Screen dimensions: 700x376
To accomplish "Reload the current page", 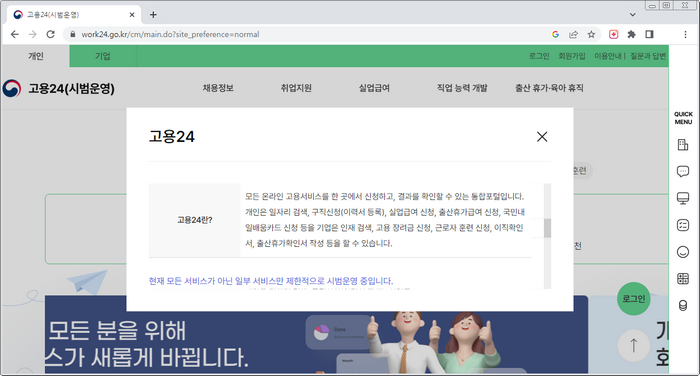I will click(x=50, y=34).
